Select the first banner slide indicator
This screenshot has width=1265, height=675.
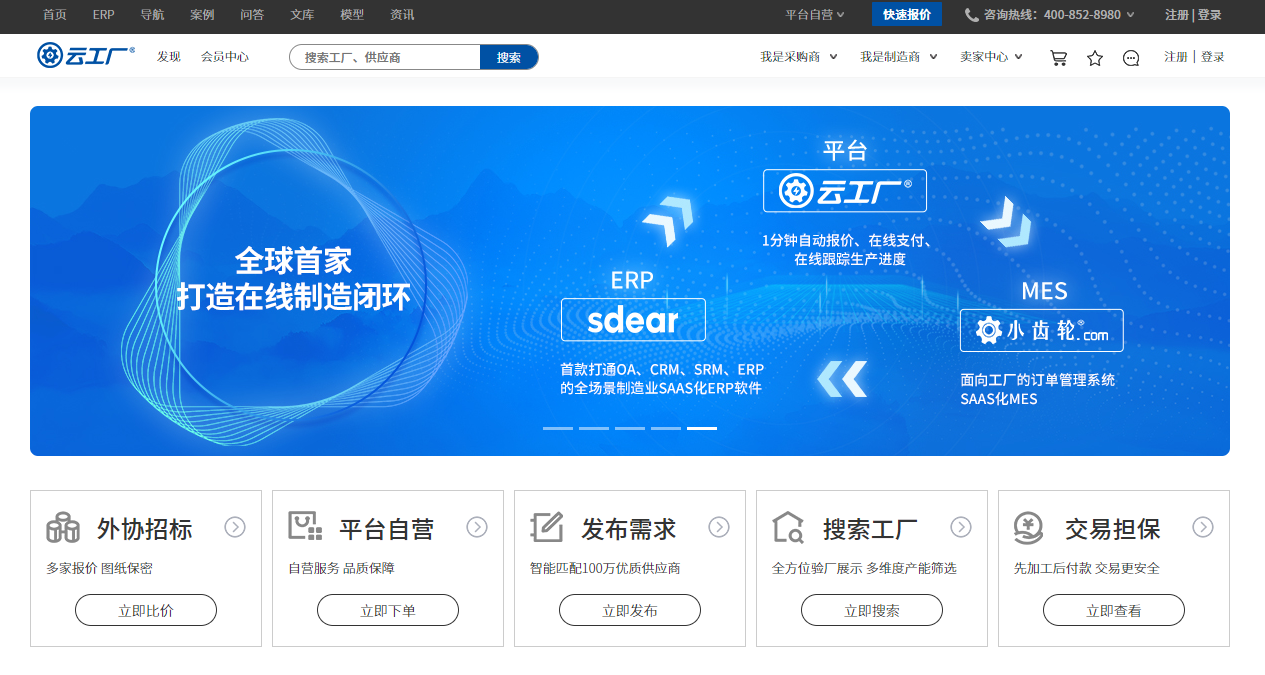point(558,428)
